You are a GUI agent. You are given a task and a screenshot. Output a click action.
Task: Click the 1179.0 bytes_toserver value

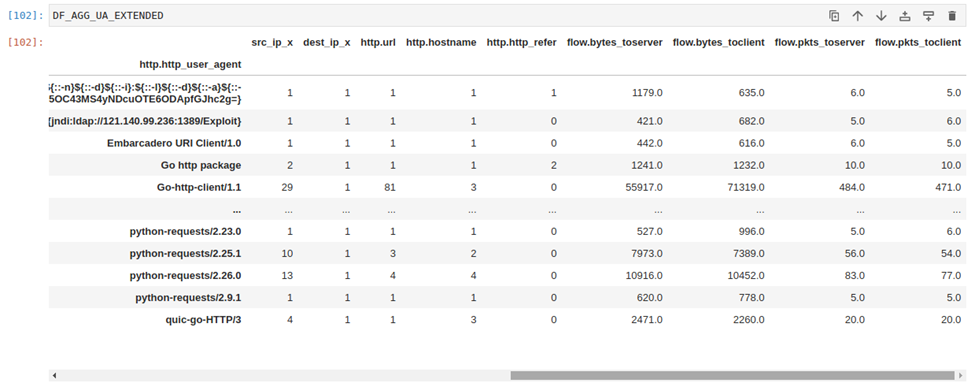(x=647, y=93)
